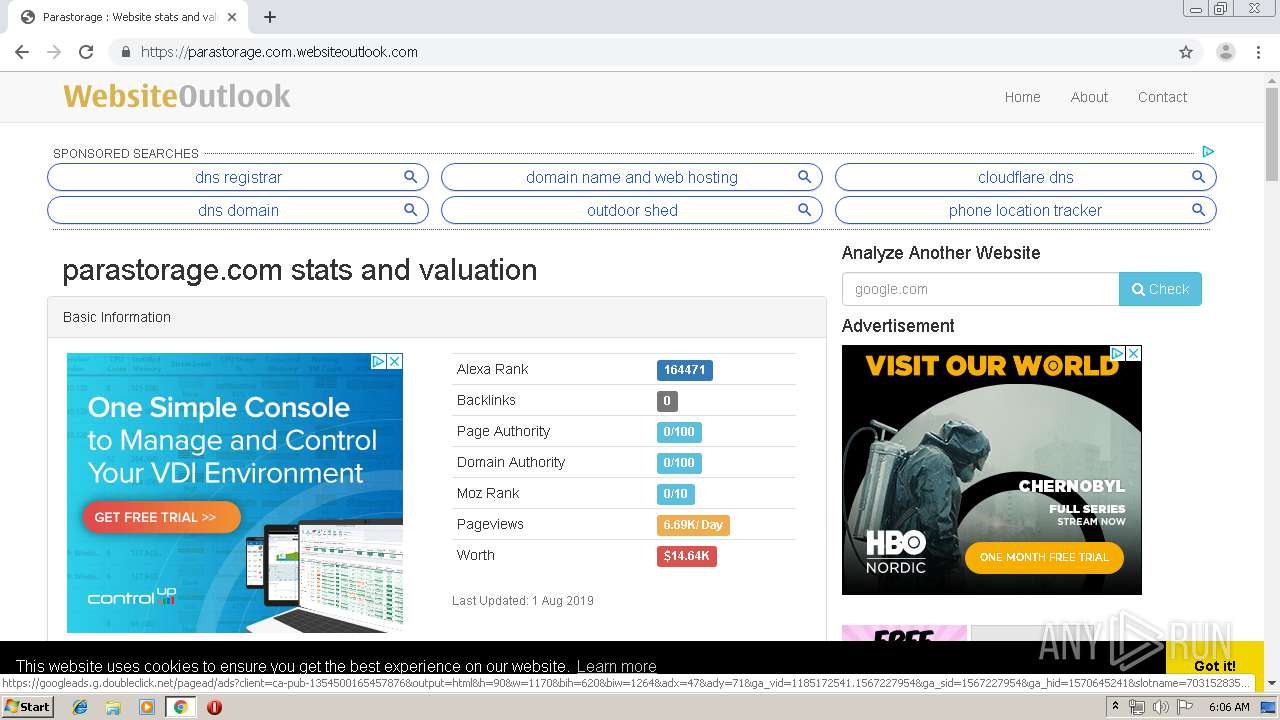Open system tray volume control
1280x720 pixels.
1160,707
